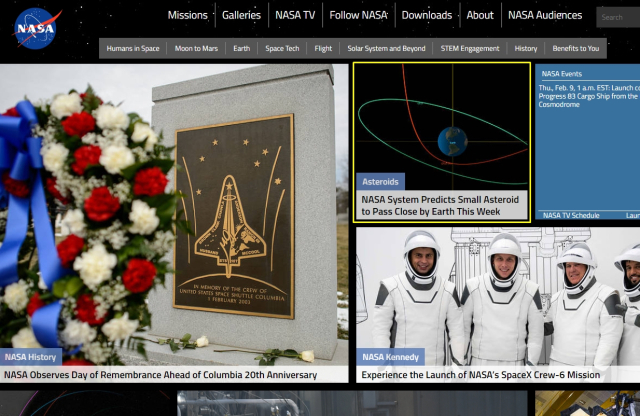Open the Galleries menu
640x416 pixels.
coord(241,15)
